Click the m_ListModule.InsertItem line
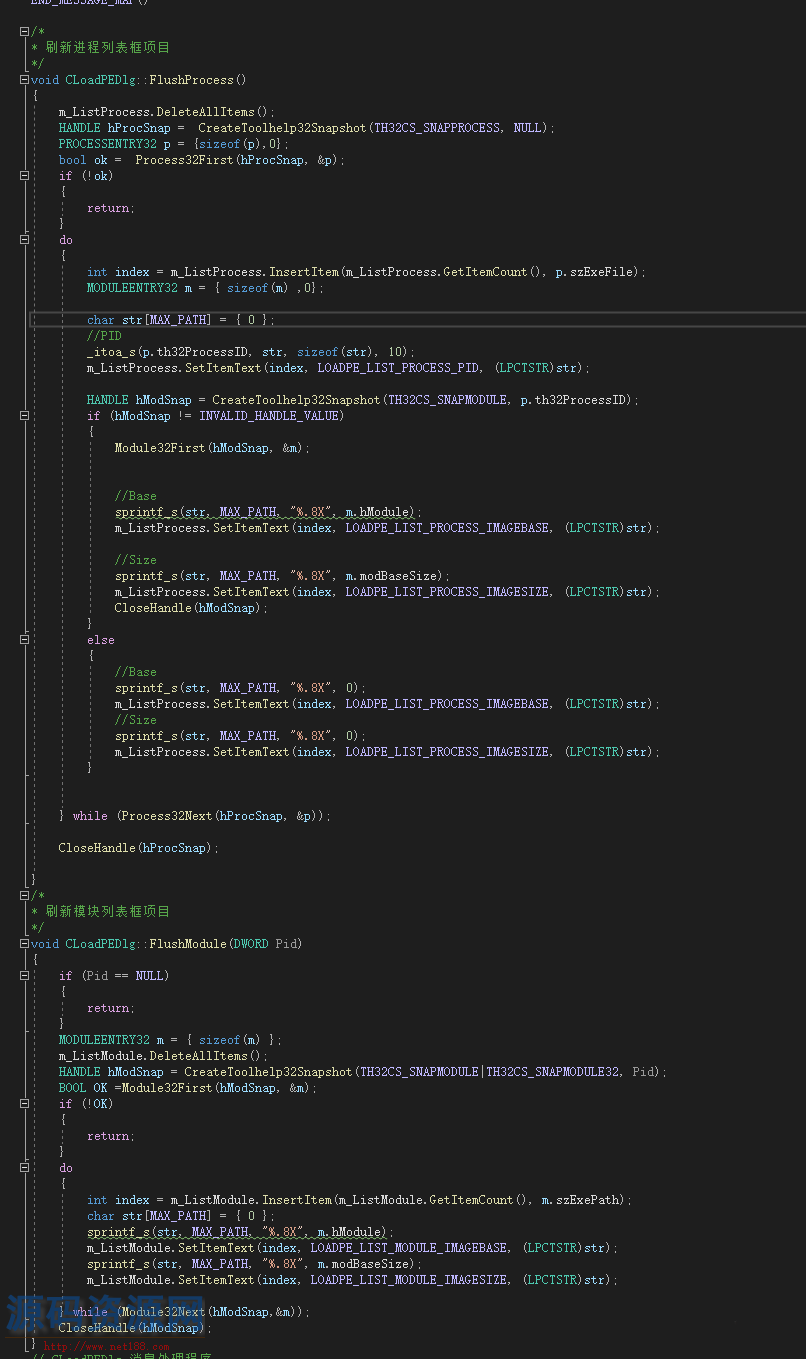This screenshot has height=1359, width=806. pyautogui.click(x=359, y=1200)
